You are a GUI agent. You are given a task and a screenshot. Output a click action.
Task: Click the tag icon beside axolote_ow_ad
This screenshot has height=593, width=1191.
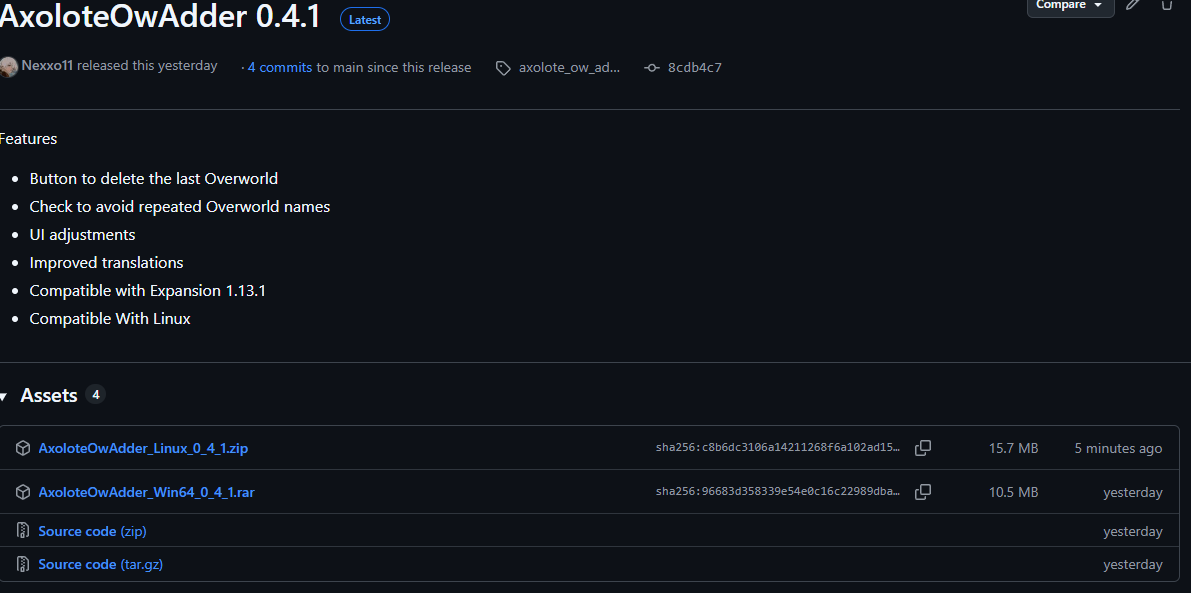pos(504,68)
